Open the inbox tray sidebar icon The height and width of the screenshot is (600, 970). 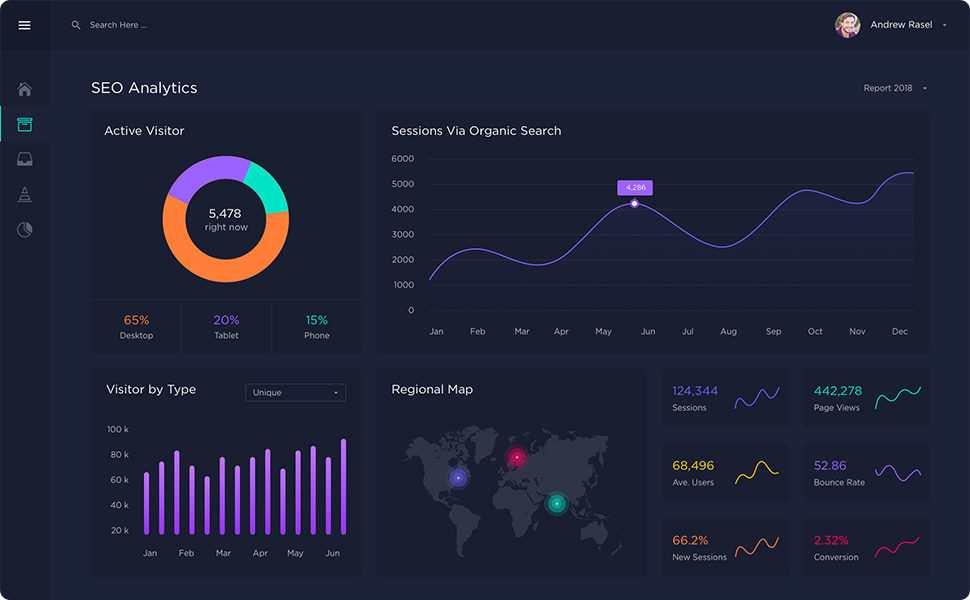pyautogui.click(x=25, y=159)
